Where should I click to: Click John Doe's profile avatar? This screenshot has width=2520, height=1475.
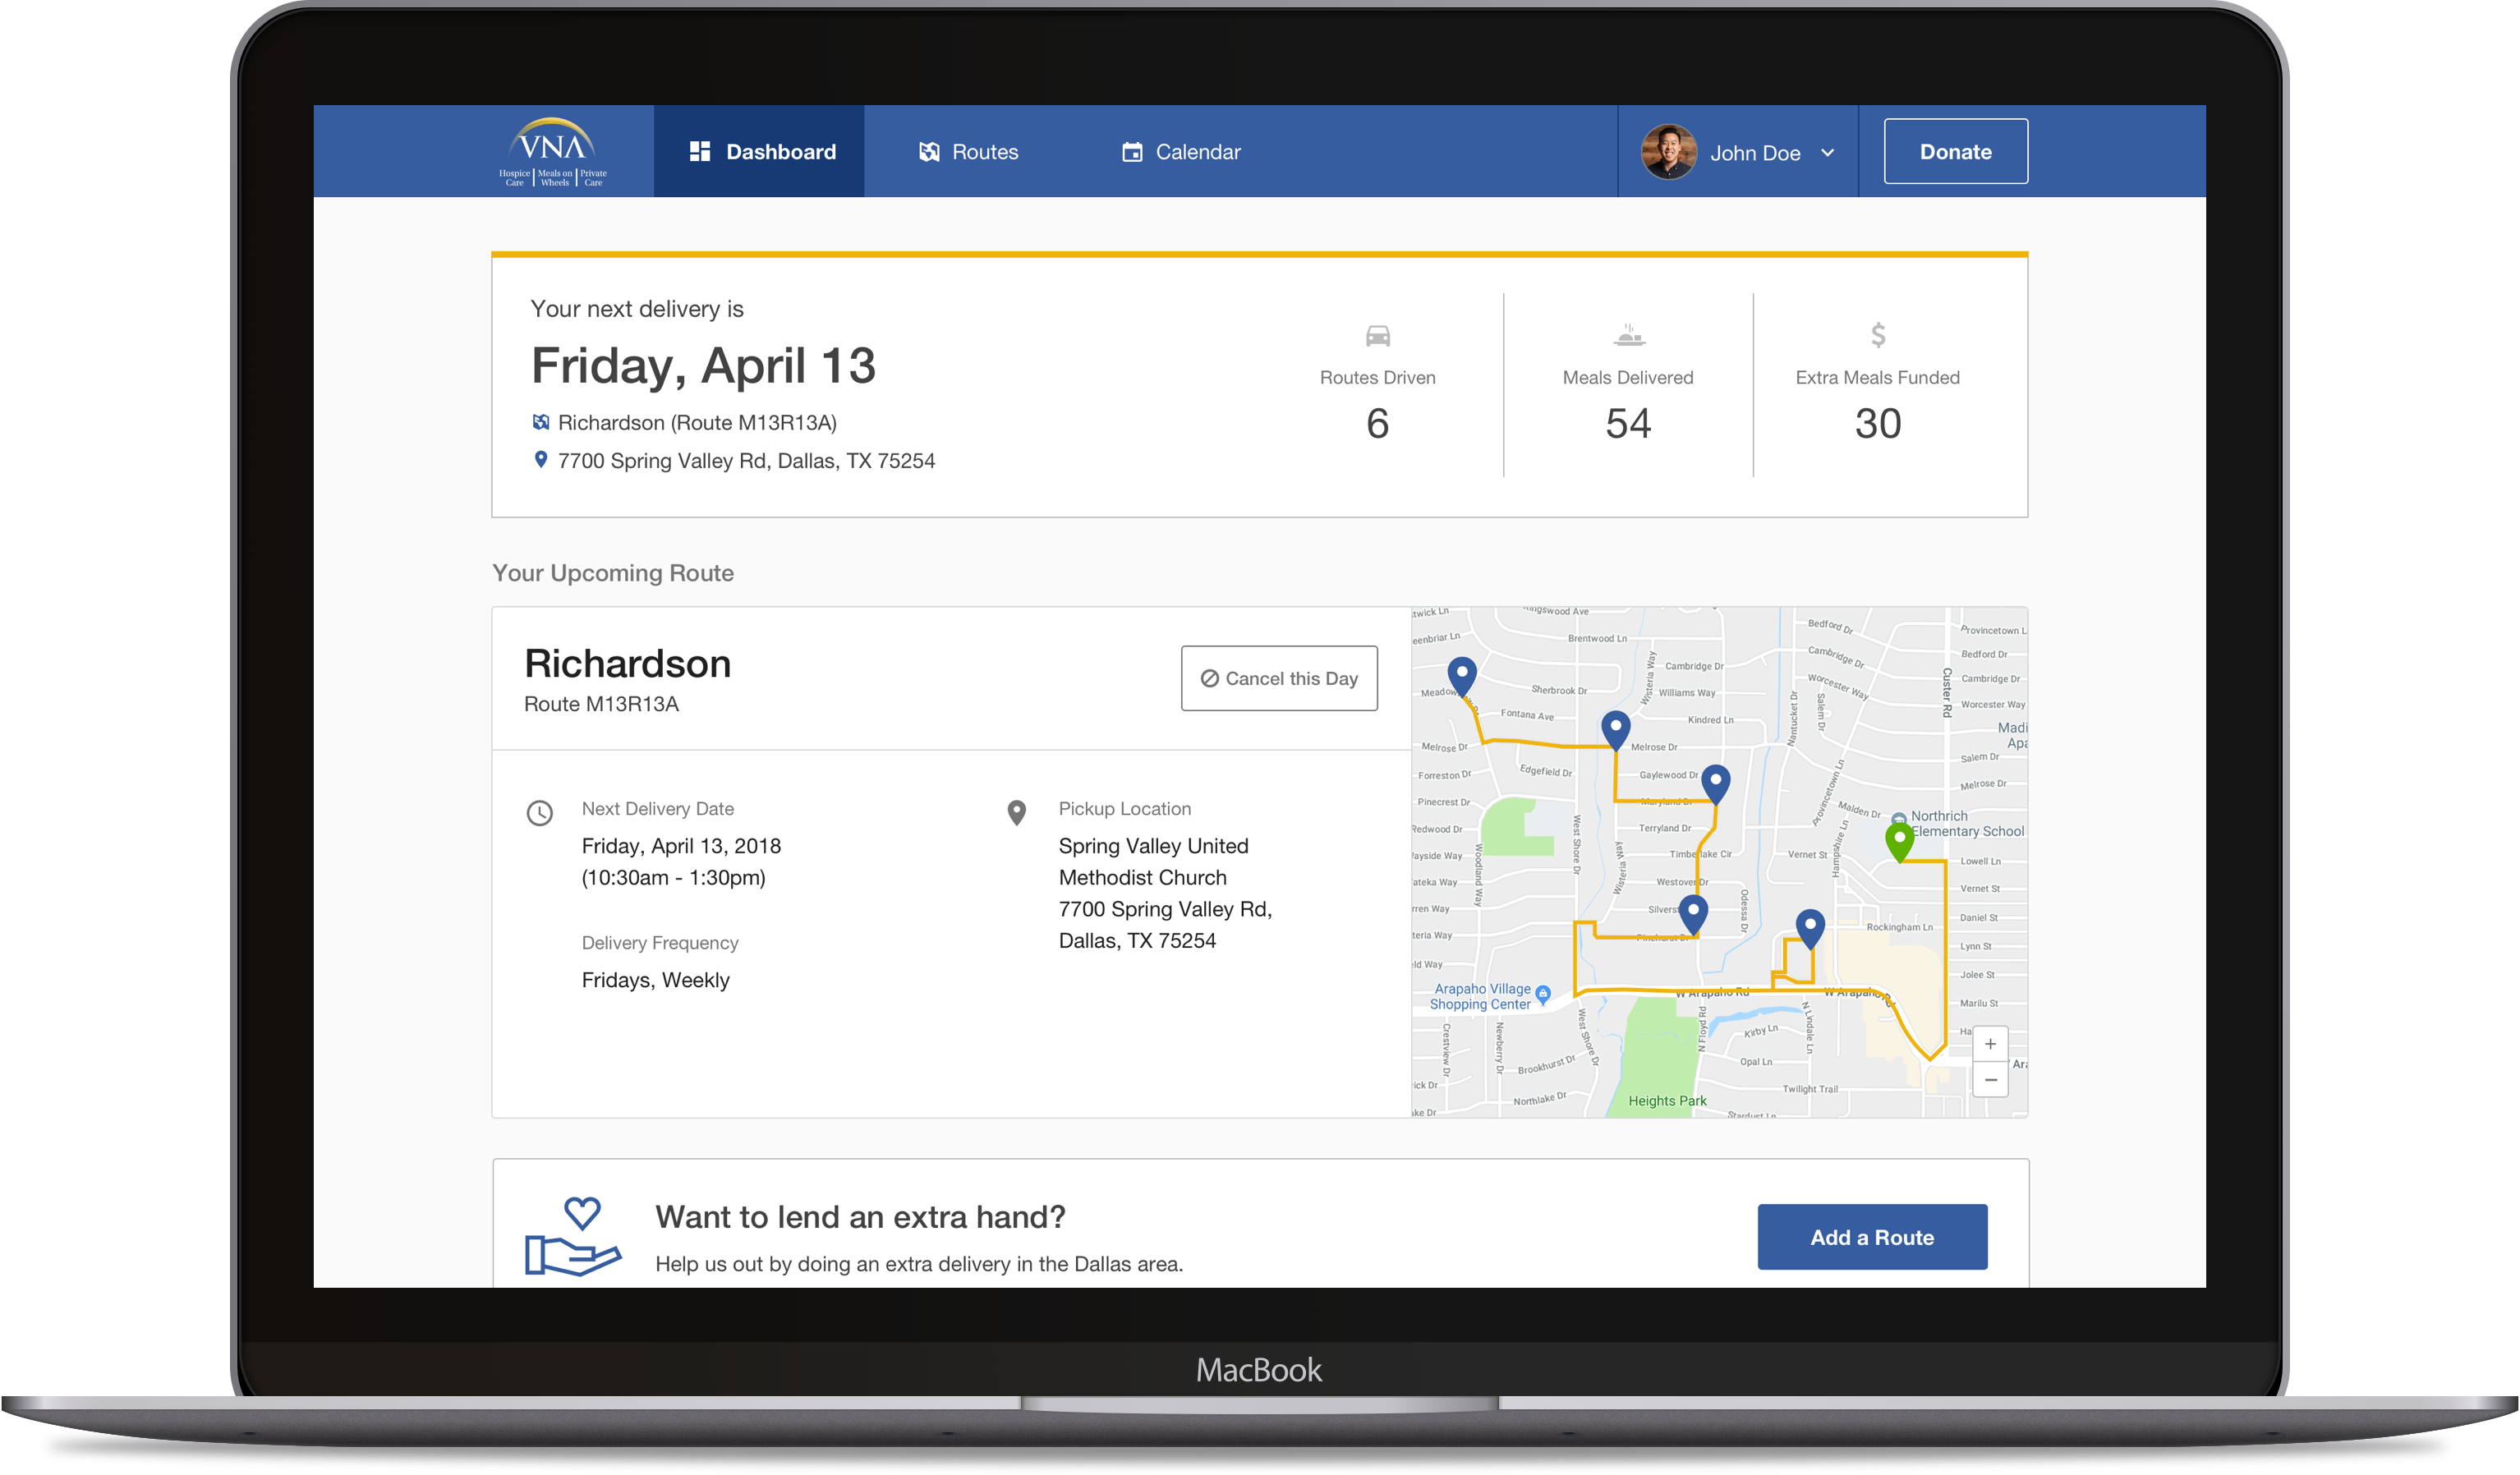[1668, 152]
